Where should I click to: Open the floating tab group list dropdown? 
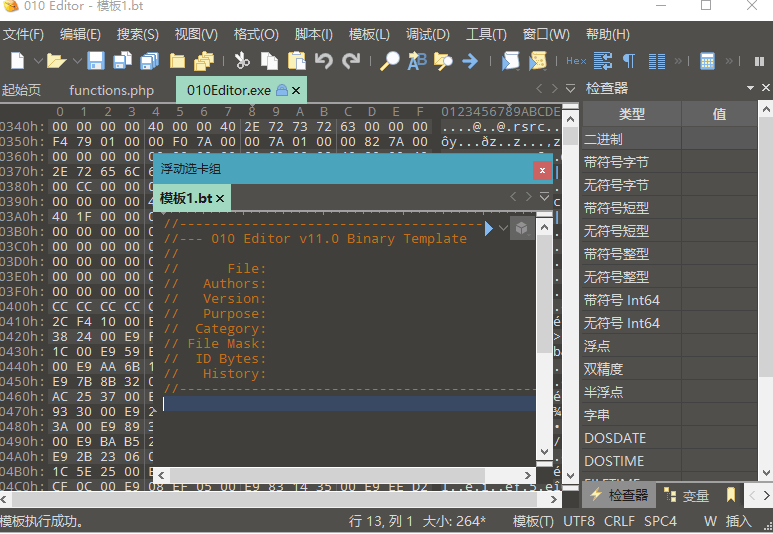tap(544, 197)
